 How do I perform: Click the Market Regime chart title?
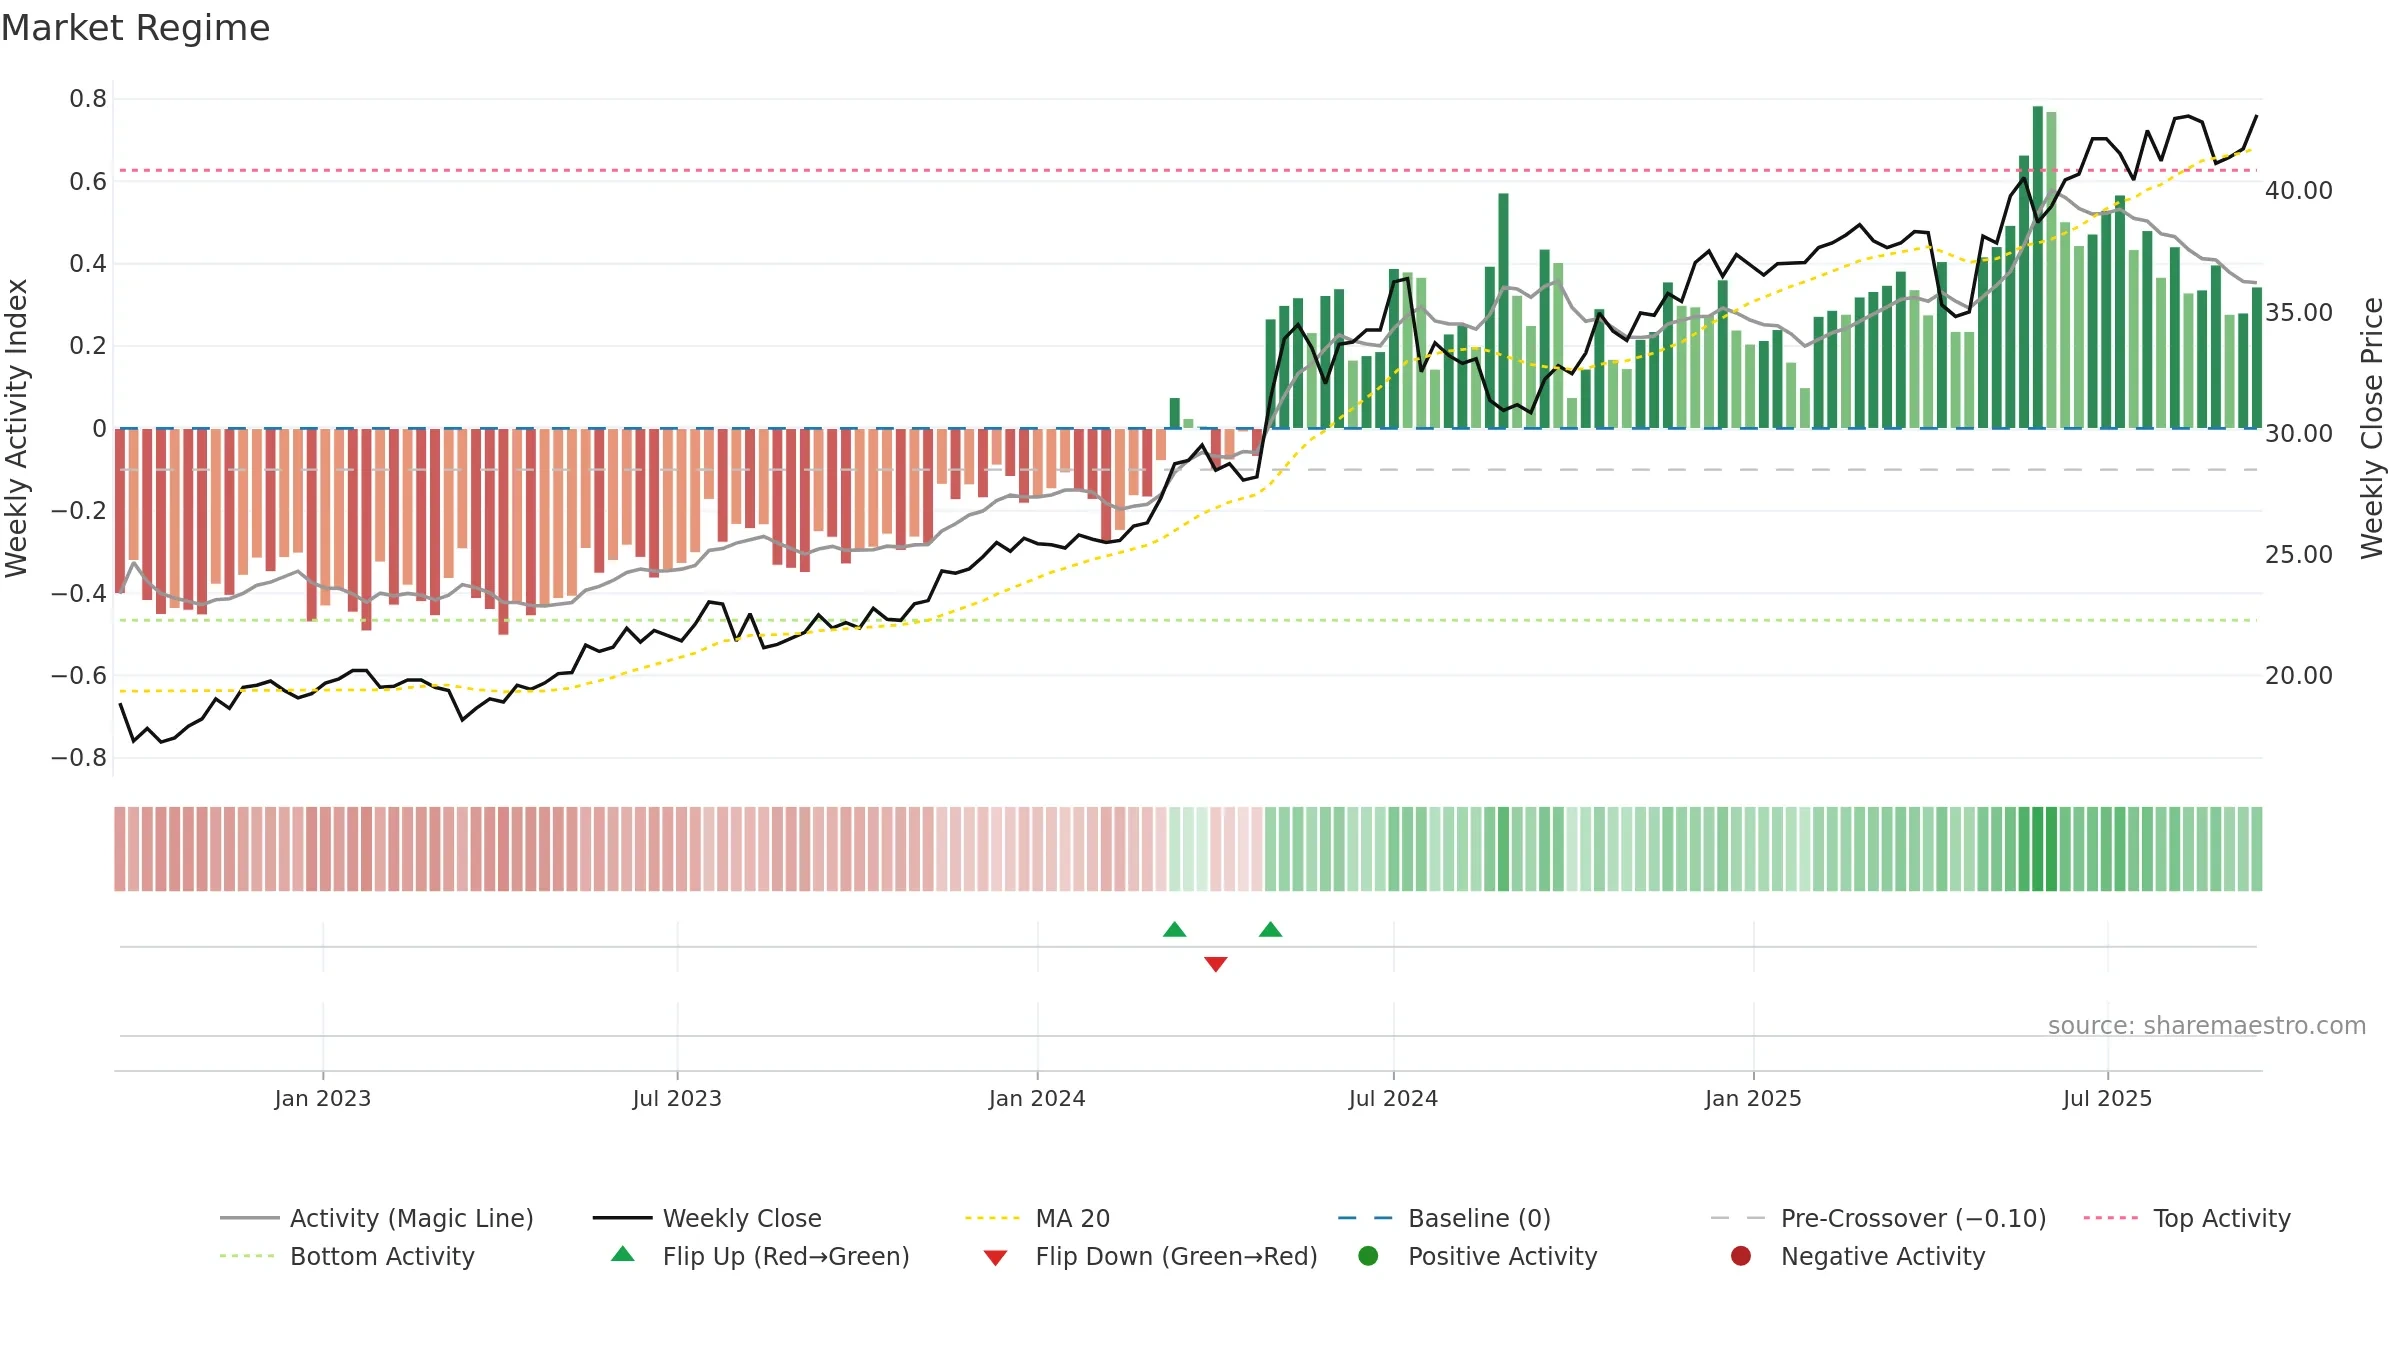point(136,28)
